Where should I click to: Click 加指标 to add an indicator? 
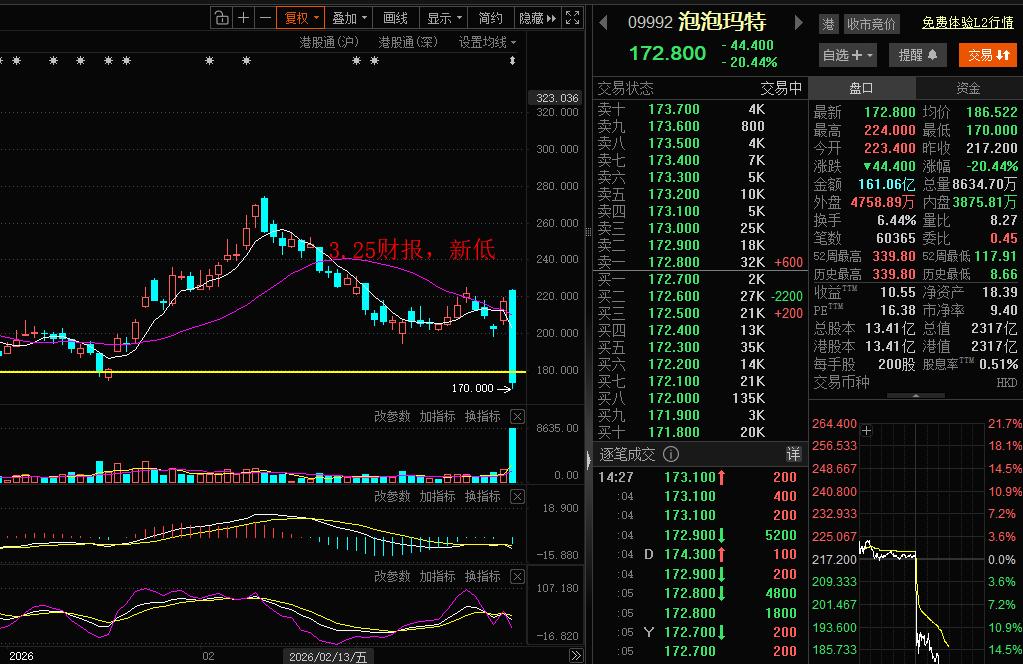point(437,416)
